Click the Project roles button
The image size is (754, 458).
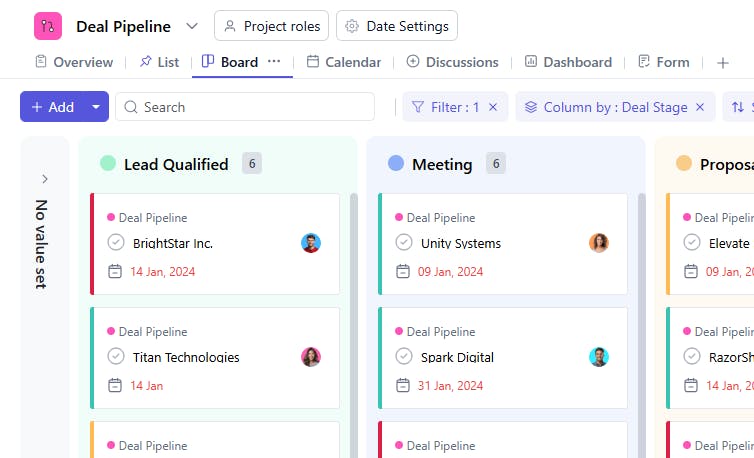click(x=271, y=26)
